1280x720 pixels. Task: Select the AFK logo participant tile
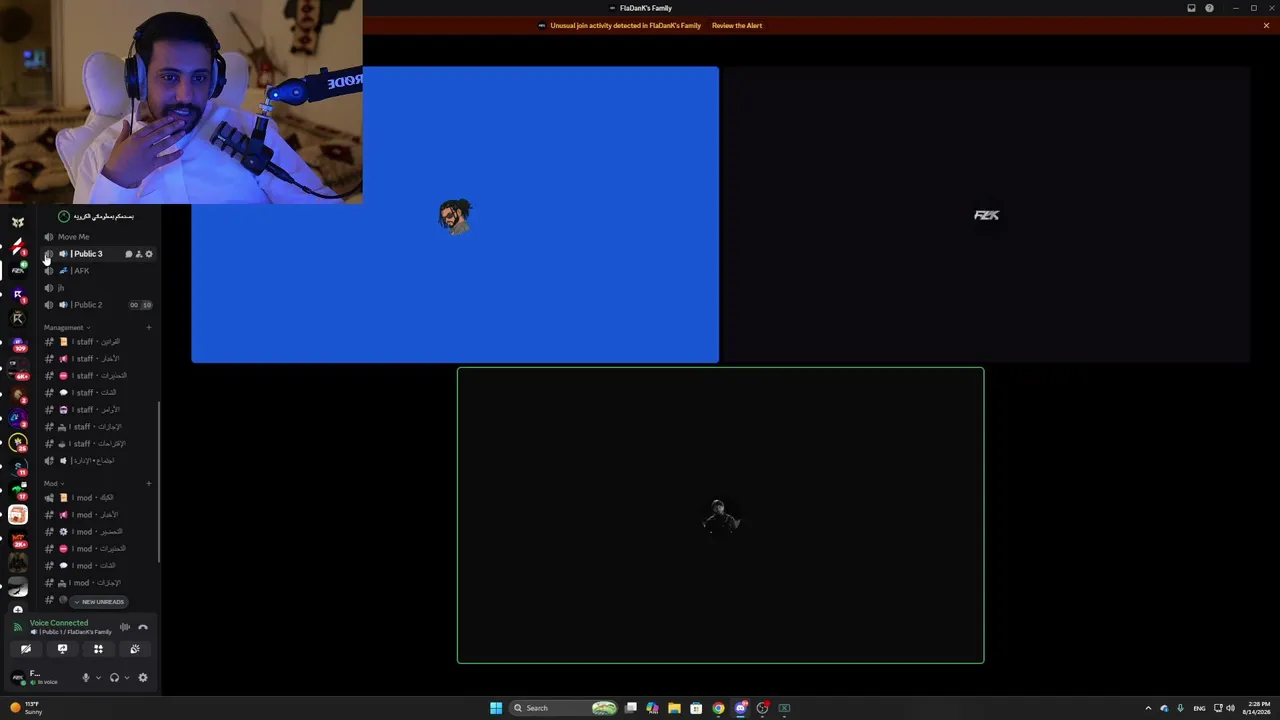click(x=986, y=215)
